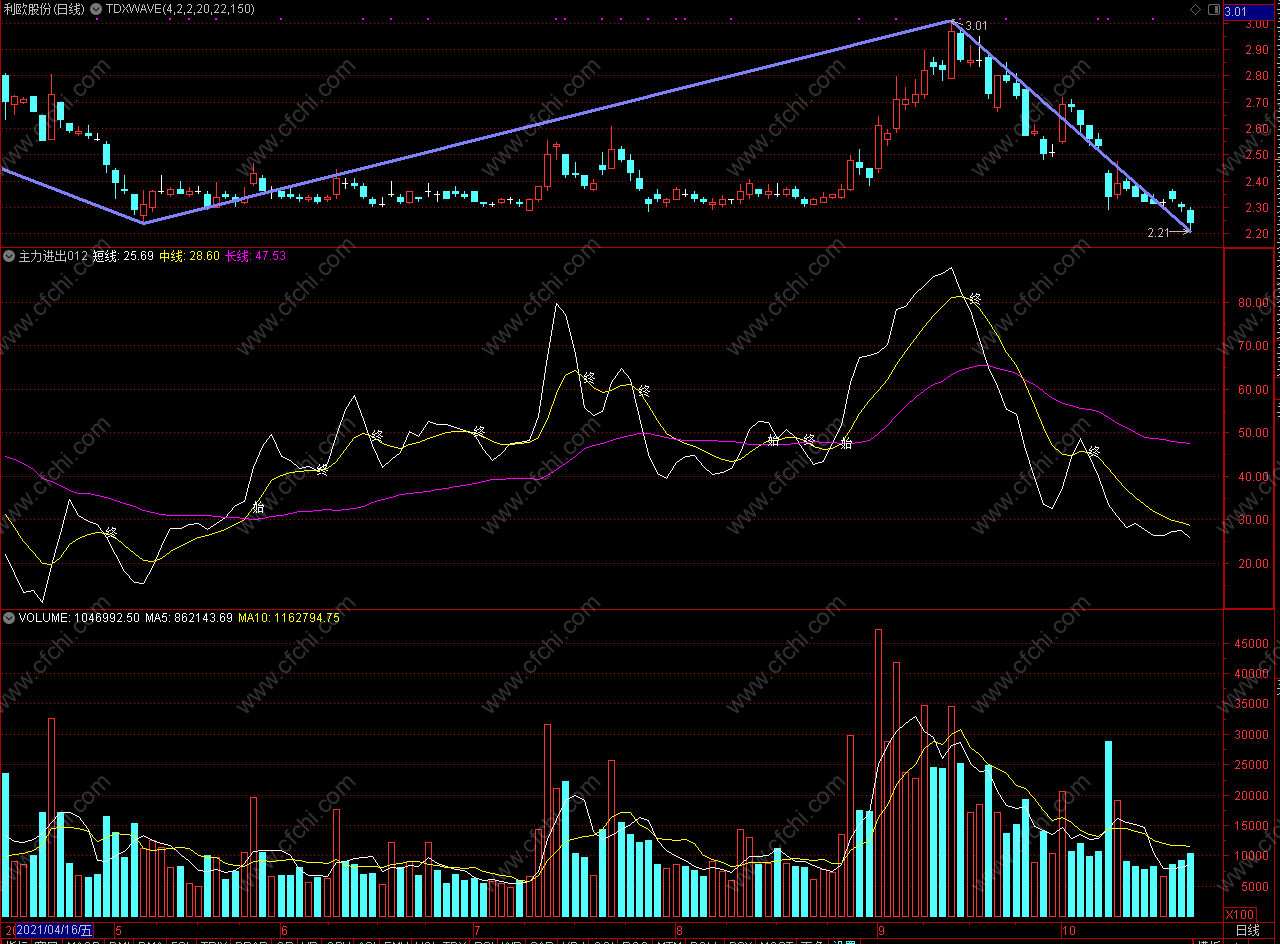
Task: Jump to month 7 on the time axis
Action: (x=476, y=931)
